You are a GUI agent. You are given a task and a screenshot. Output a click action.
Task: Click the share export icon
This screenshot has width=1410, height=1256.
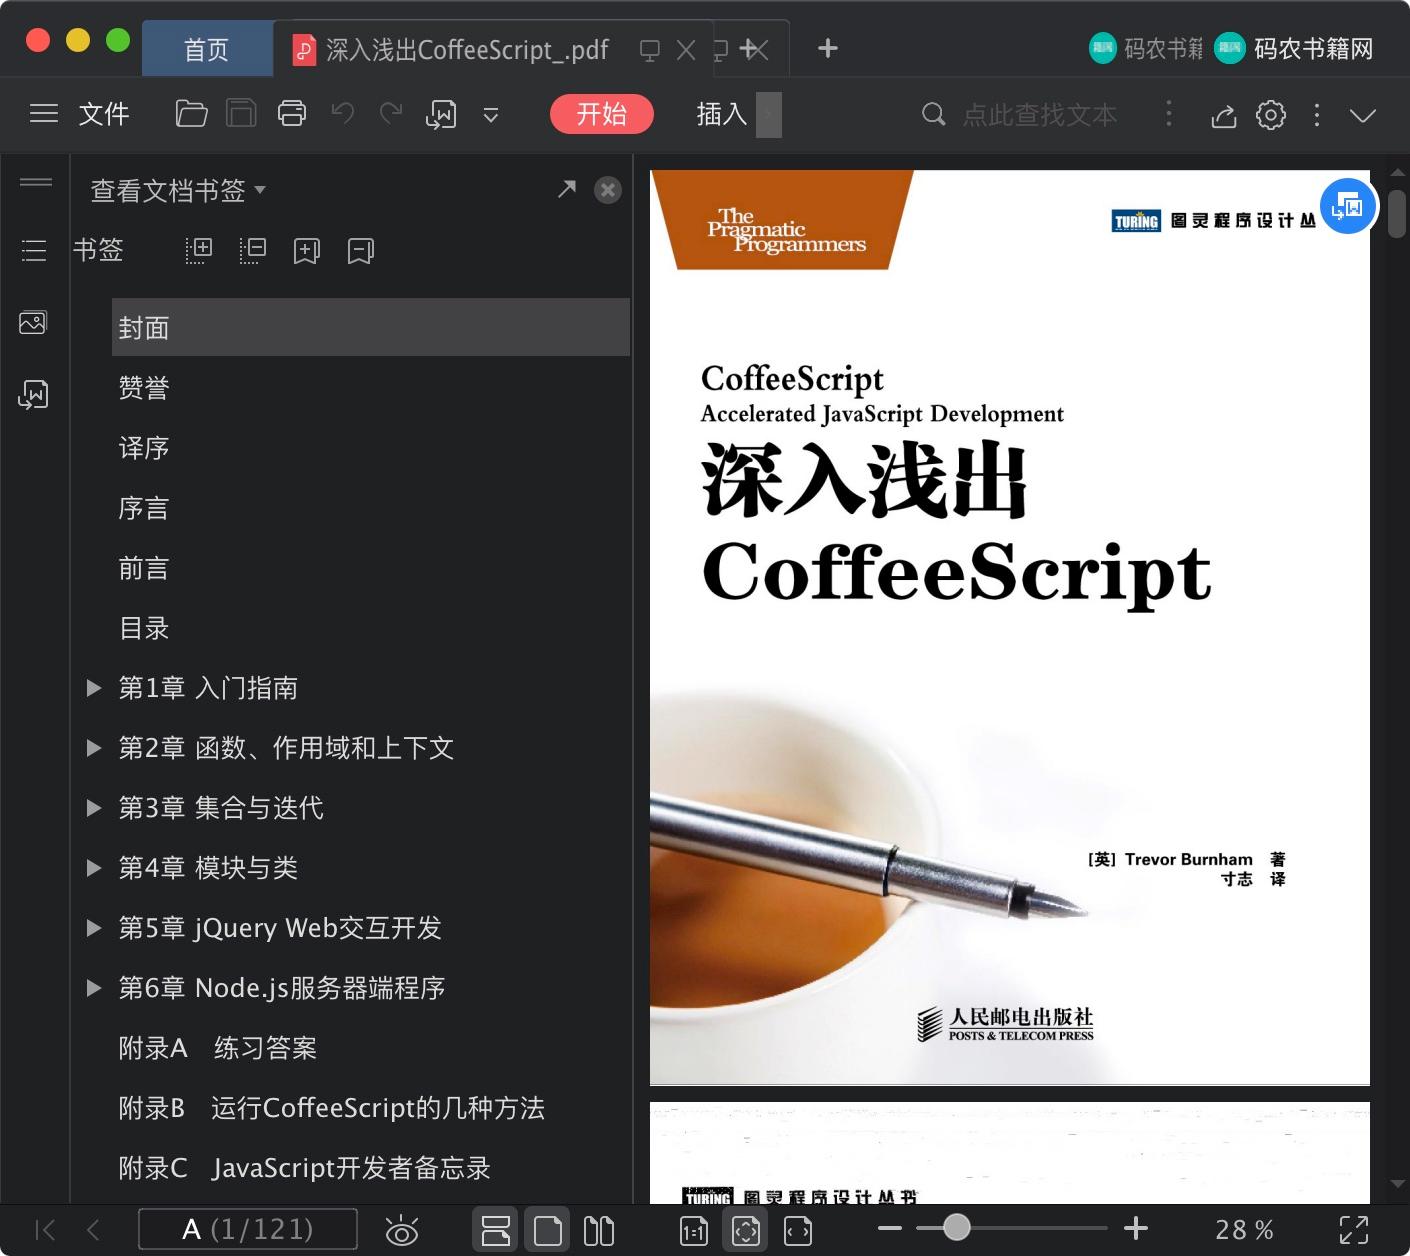(1224, 116)
